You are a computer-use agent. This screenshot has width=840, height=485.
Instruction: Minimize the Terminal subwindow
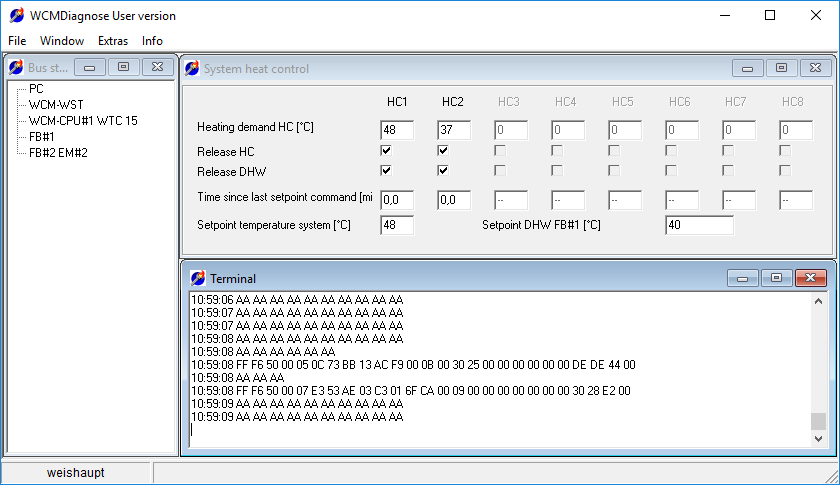tap(742, 278)
